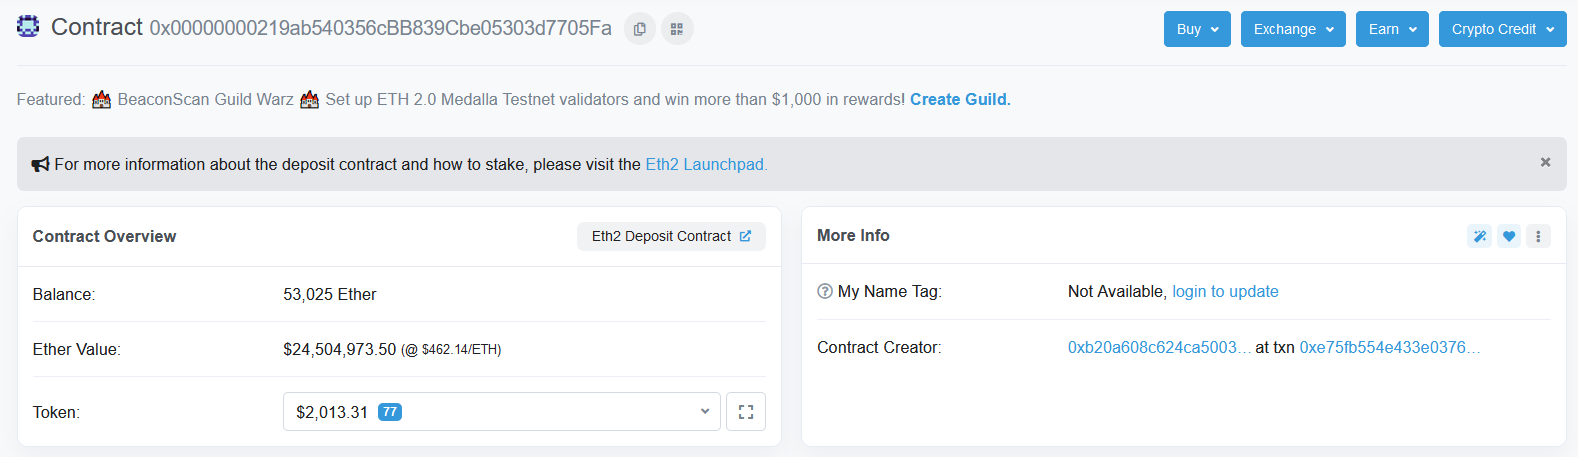Image resolution: width=1578 pixels, height=457 pixels.
Task: Open the three-dot options menu in More Info
Action: click(1538, 236)
